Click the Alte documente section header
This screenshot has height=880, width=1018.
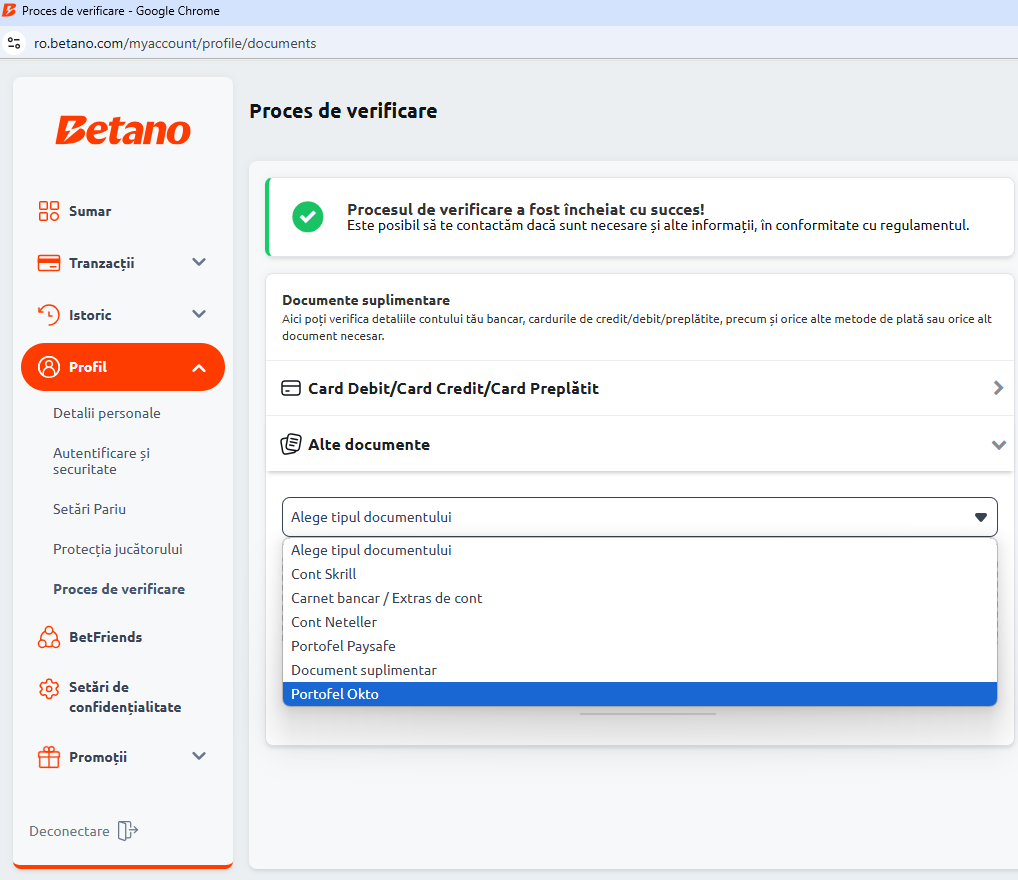[x=639, y=444]
